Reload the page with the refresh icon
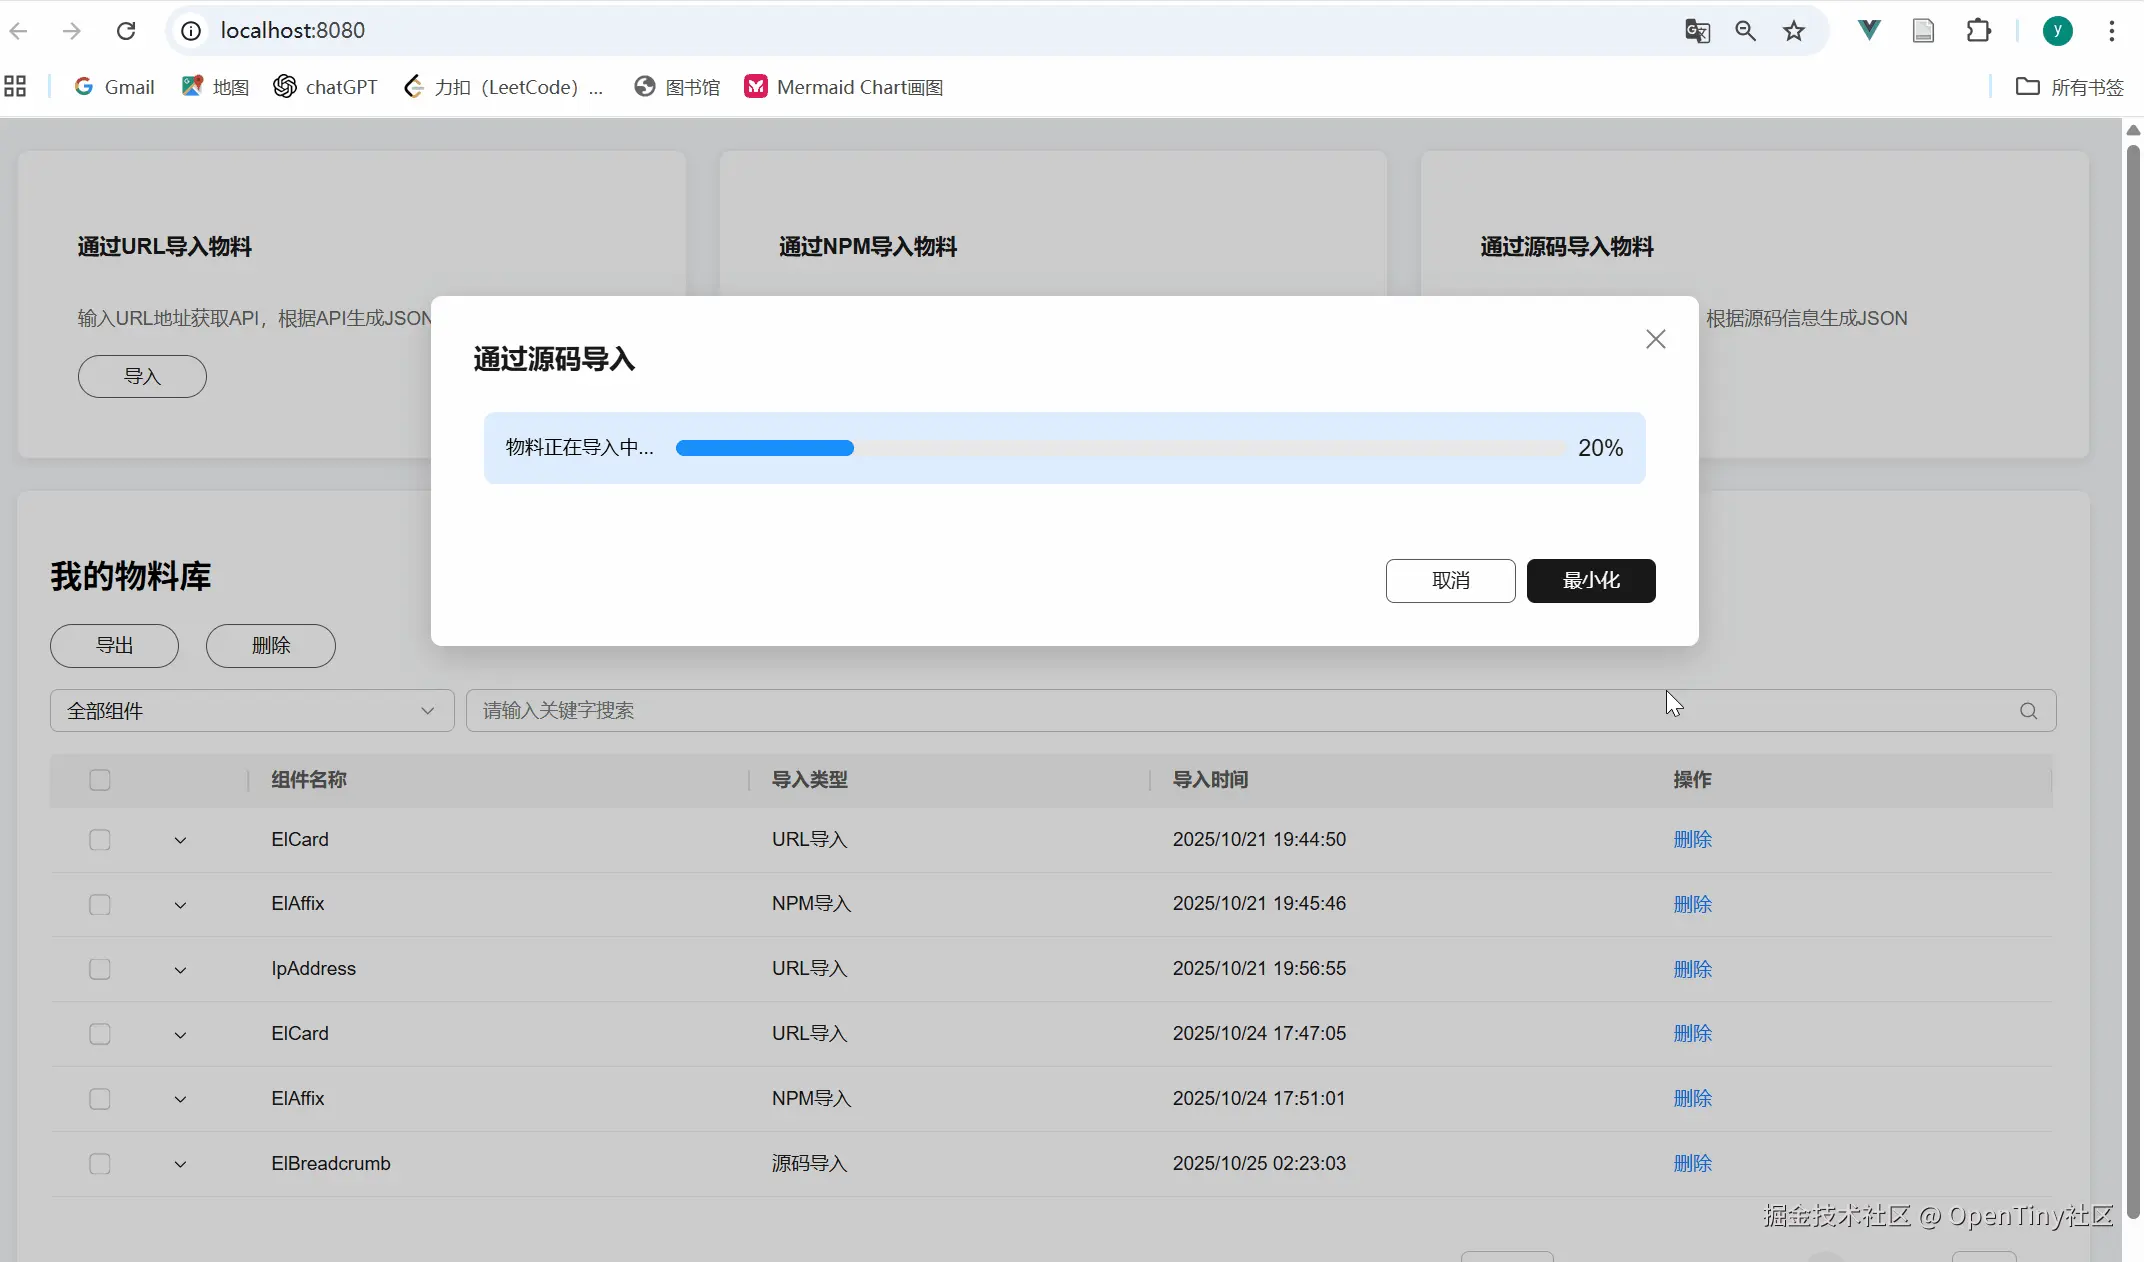This screenshot has height=1262, width=2144. pyautogui.click(x=126, y=31)
